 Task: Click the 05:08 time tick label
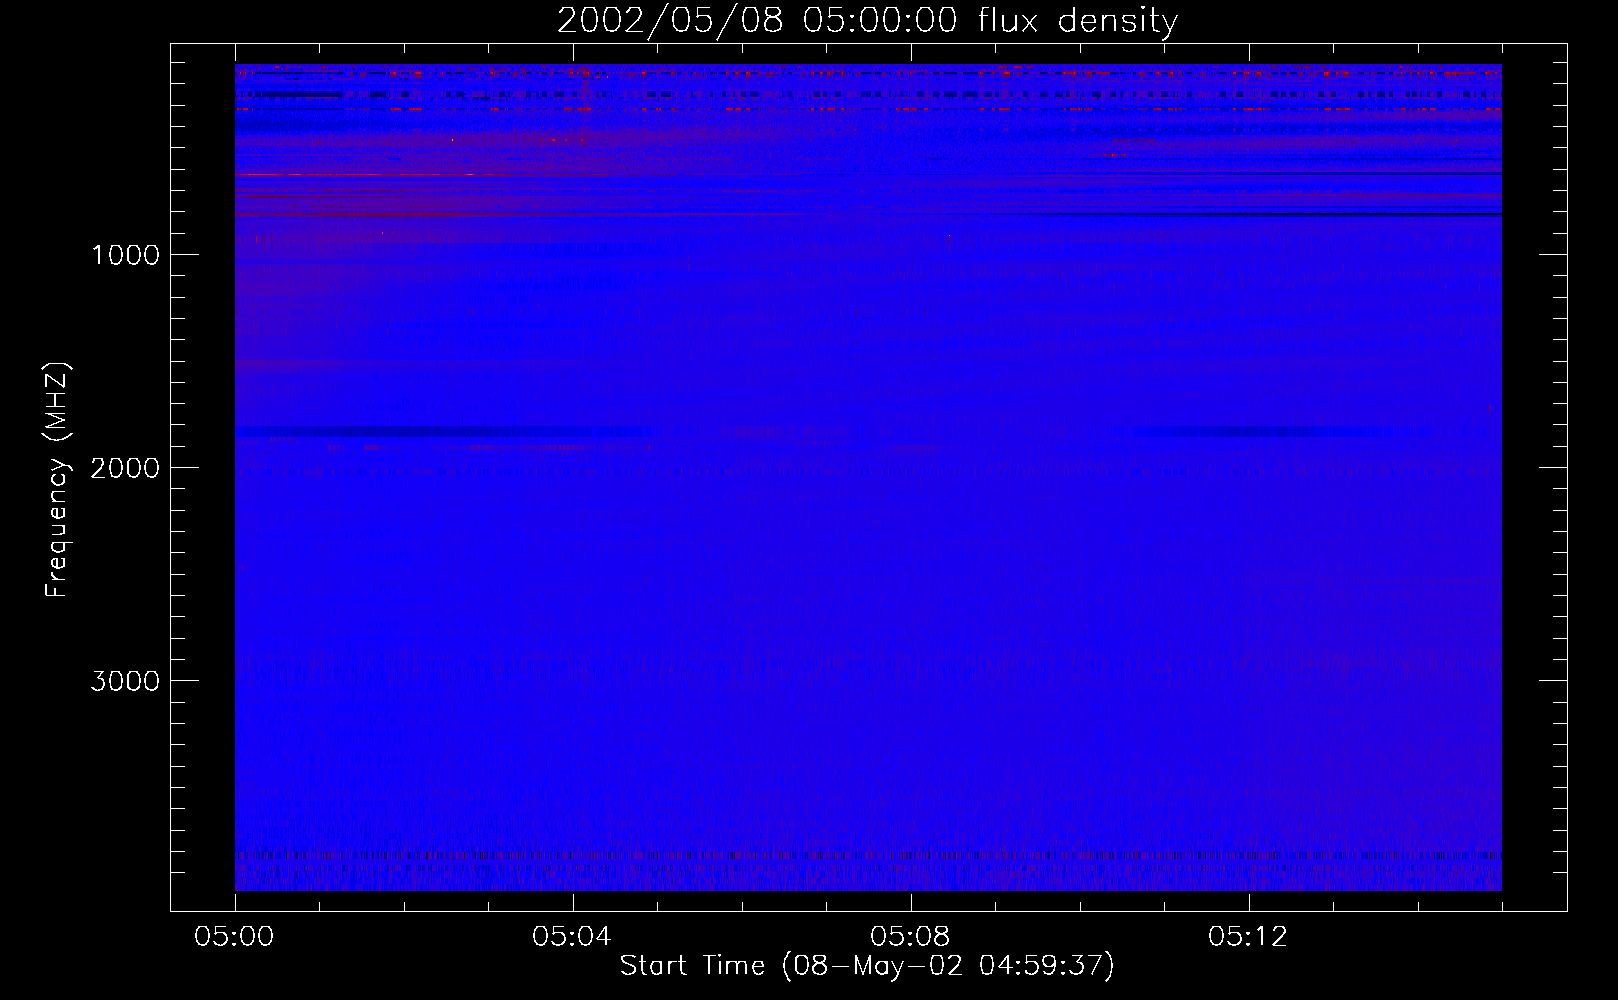tap(910, 937)
